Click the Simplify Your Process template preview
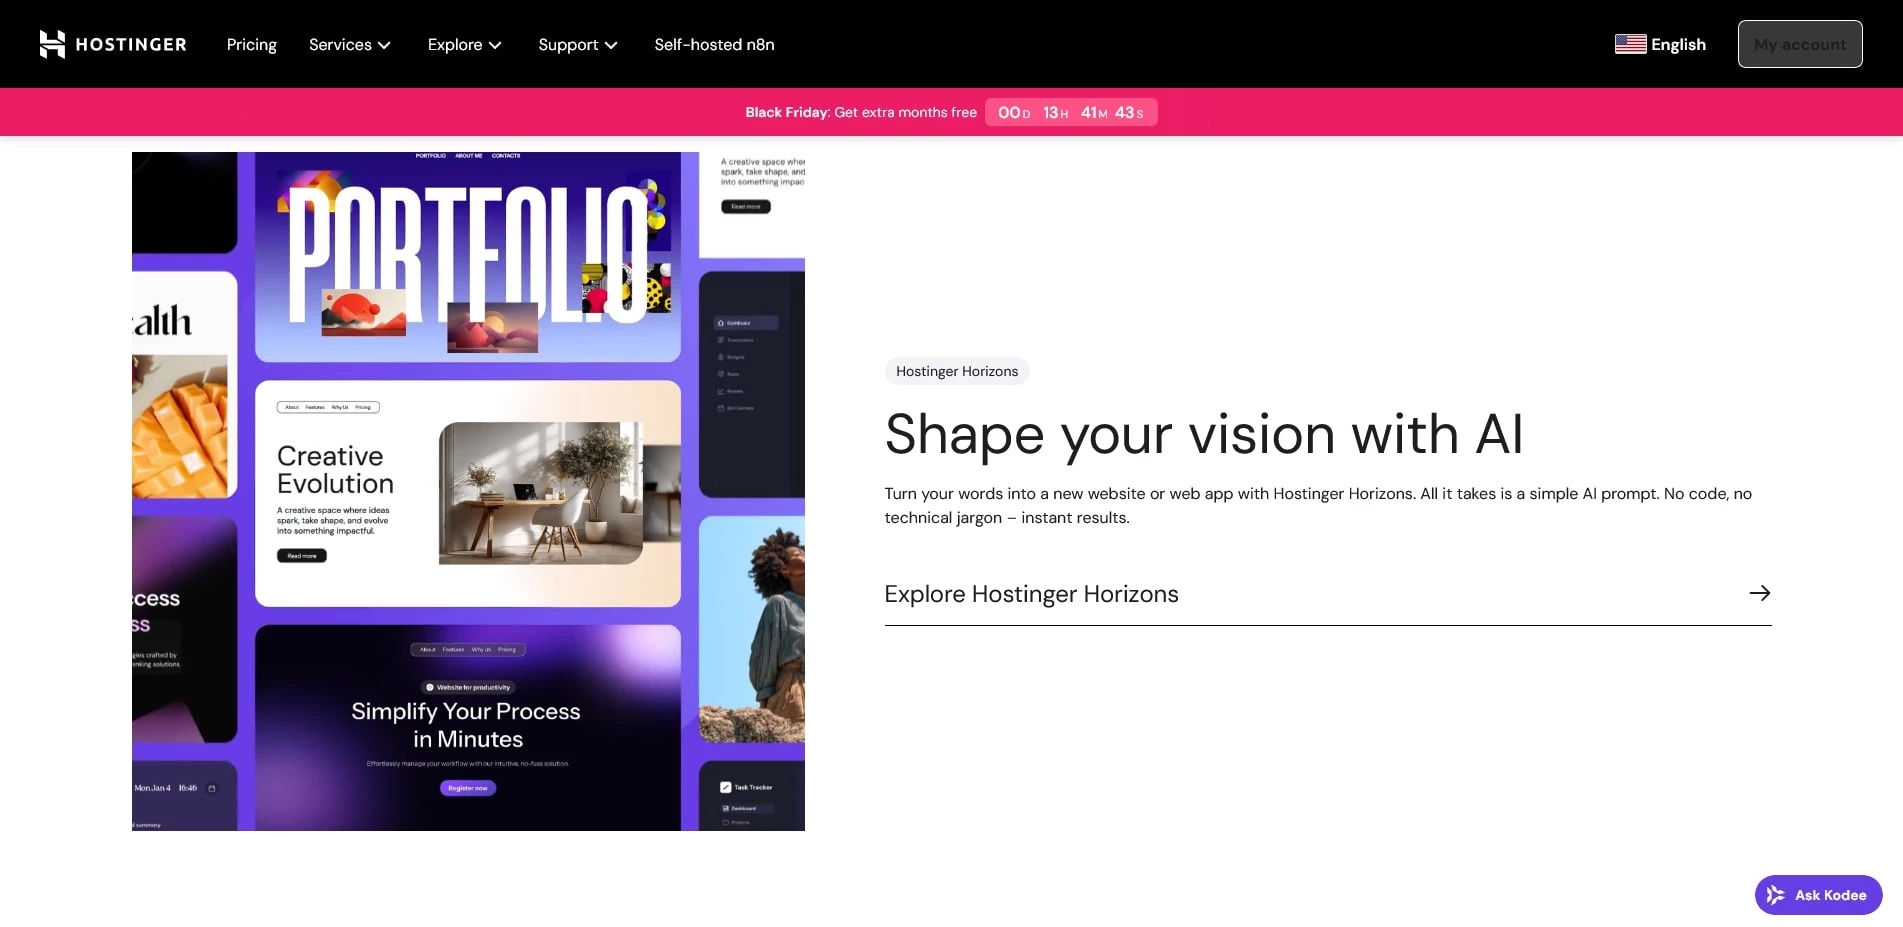 tap(467, 727)
